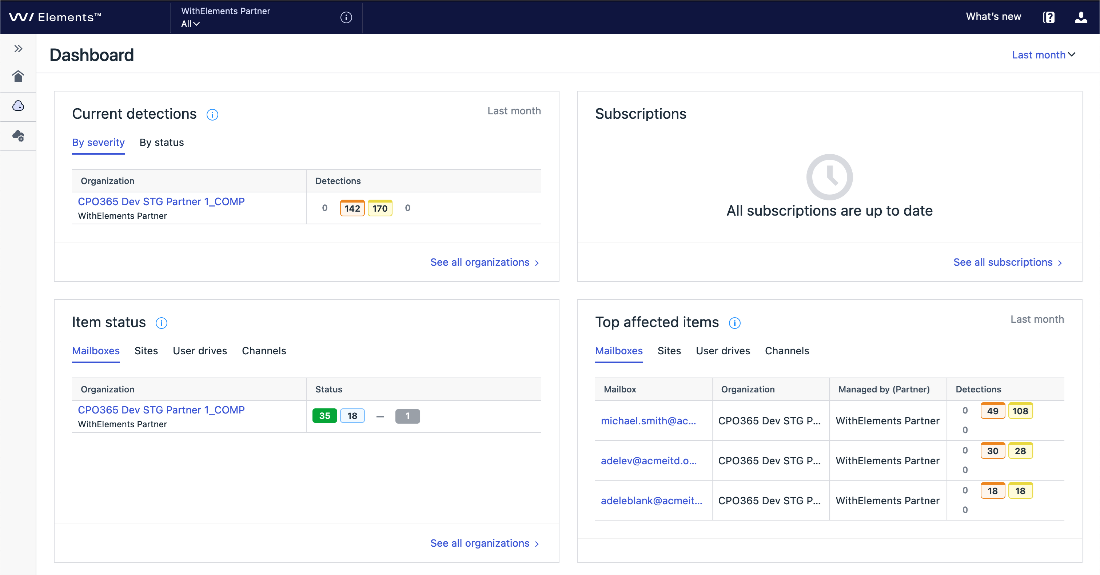Open adeleblank@acmeit... mailbox link

coord(652,501)
